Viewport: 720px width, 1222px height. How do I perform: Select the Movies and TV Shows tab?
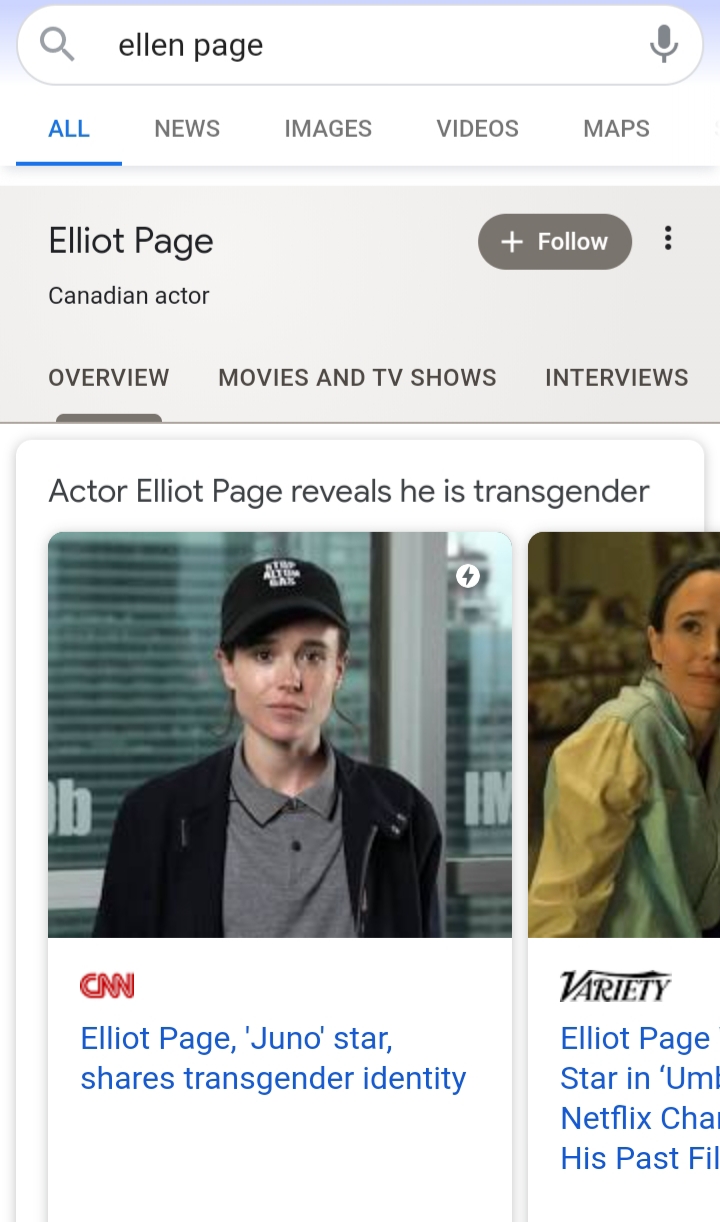point(357,378)
